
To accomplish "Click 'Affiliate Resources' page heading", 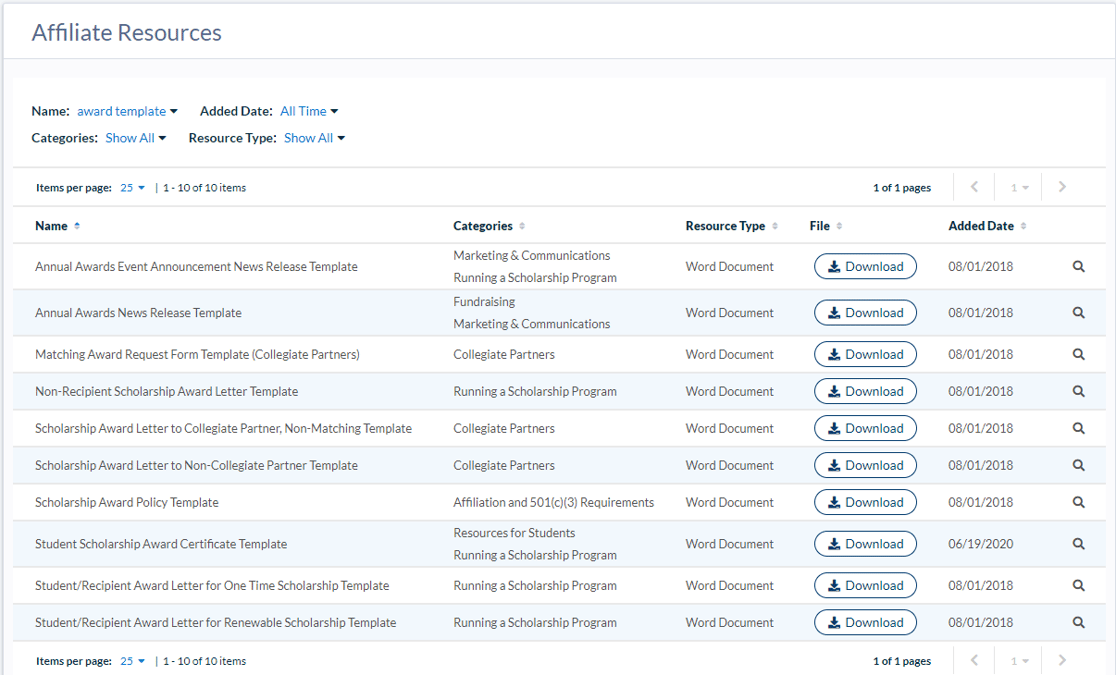I will point(127,33).
